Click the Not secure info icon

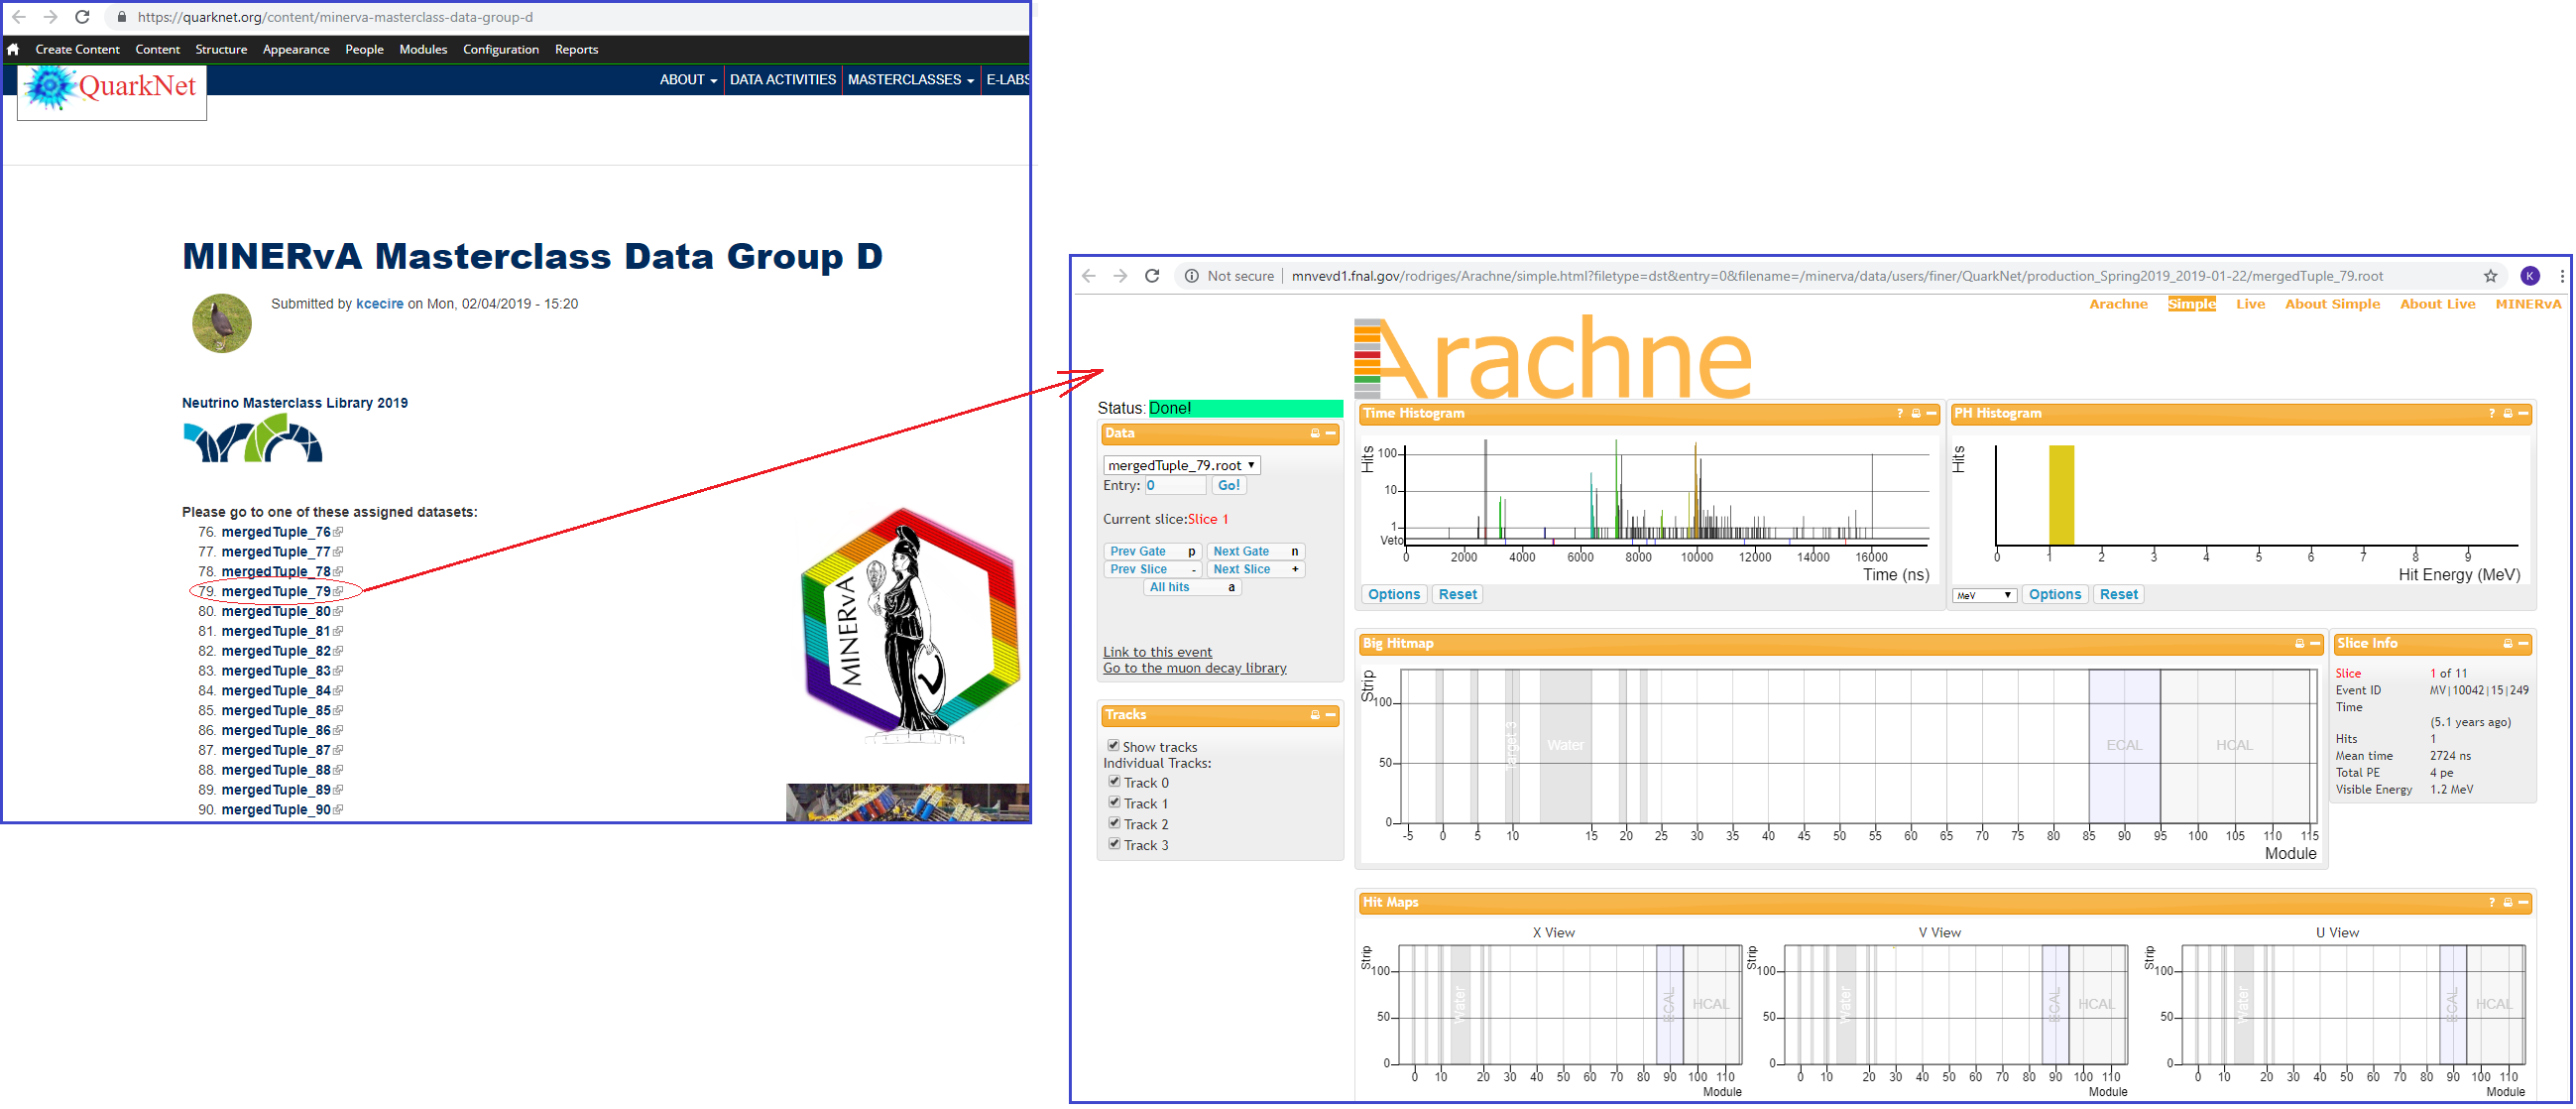[1192, 276]
